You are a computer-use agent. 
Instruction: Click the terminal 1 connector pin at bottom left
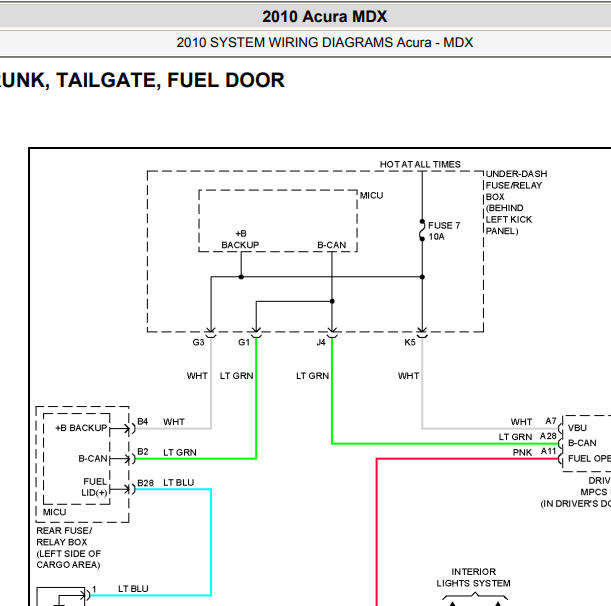pos(85,595)
